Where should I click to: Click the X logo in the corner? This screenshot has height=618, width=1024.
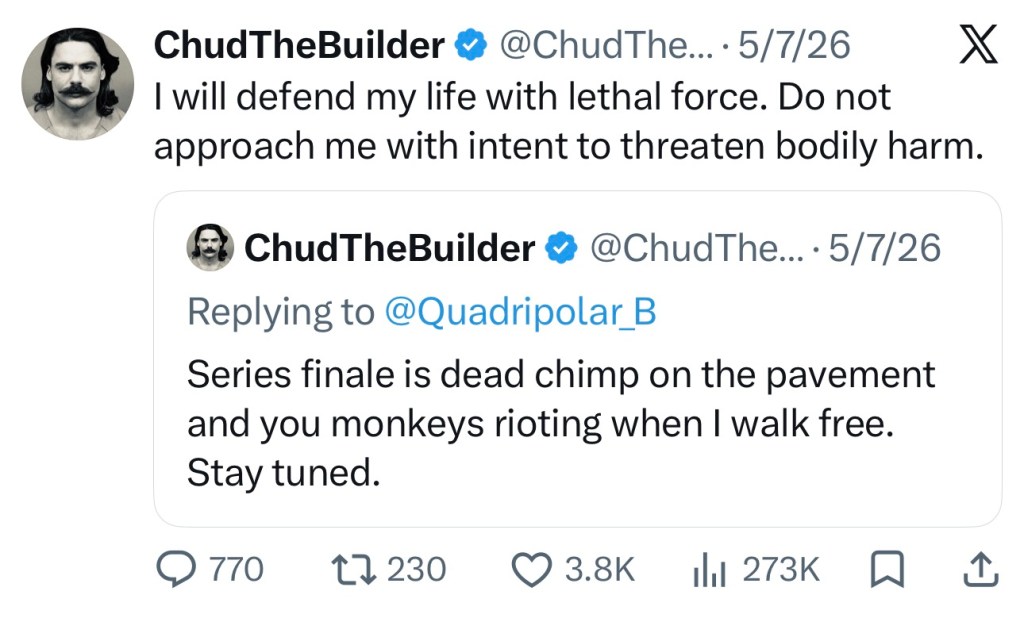coord(978,44)
